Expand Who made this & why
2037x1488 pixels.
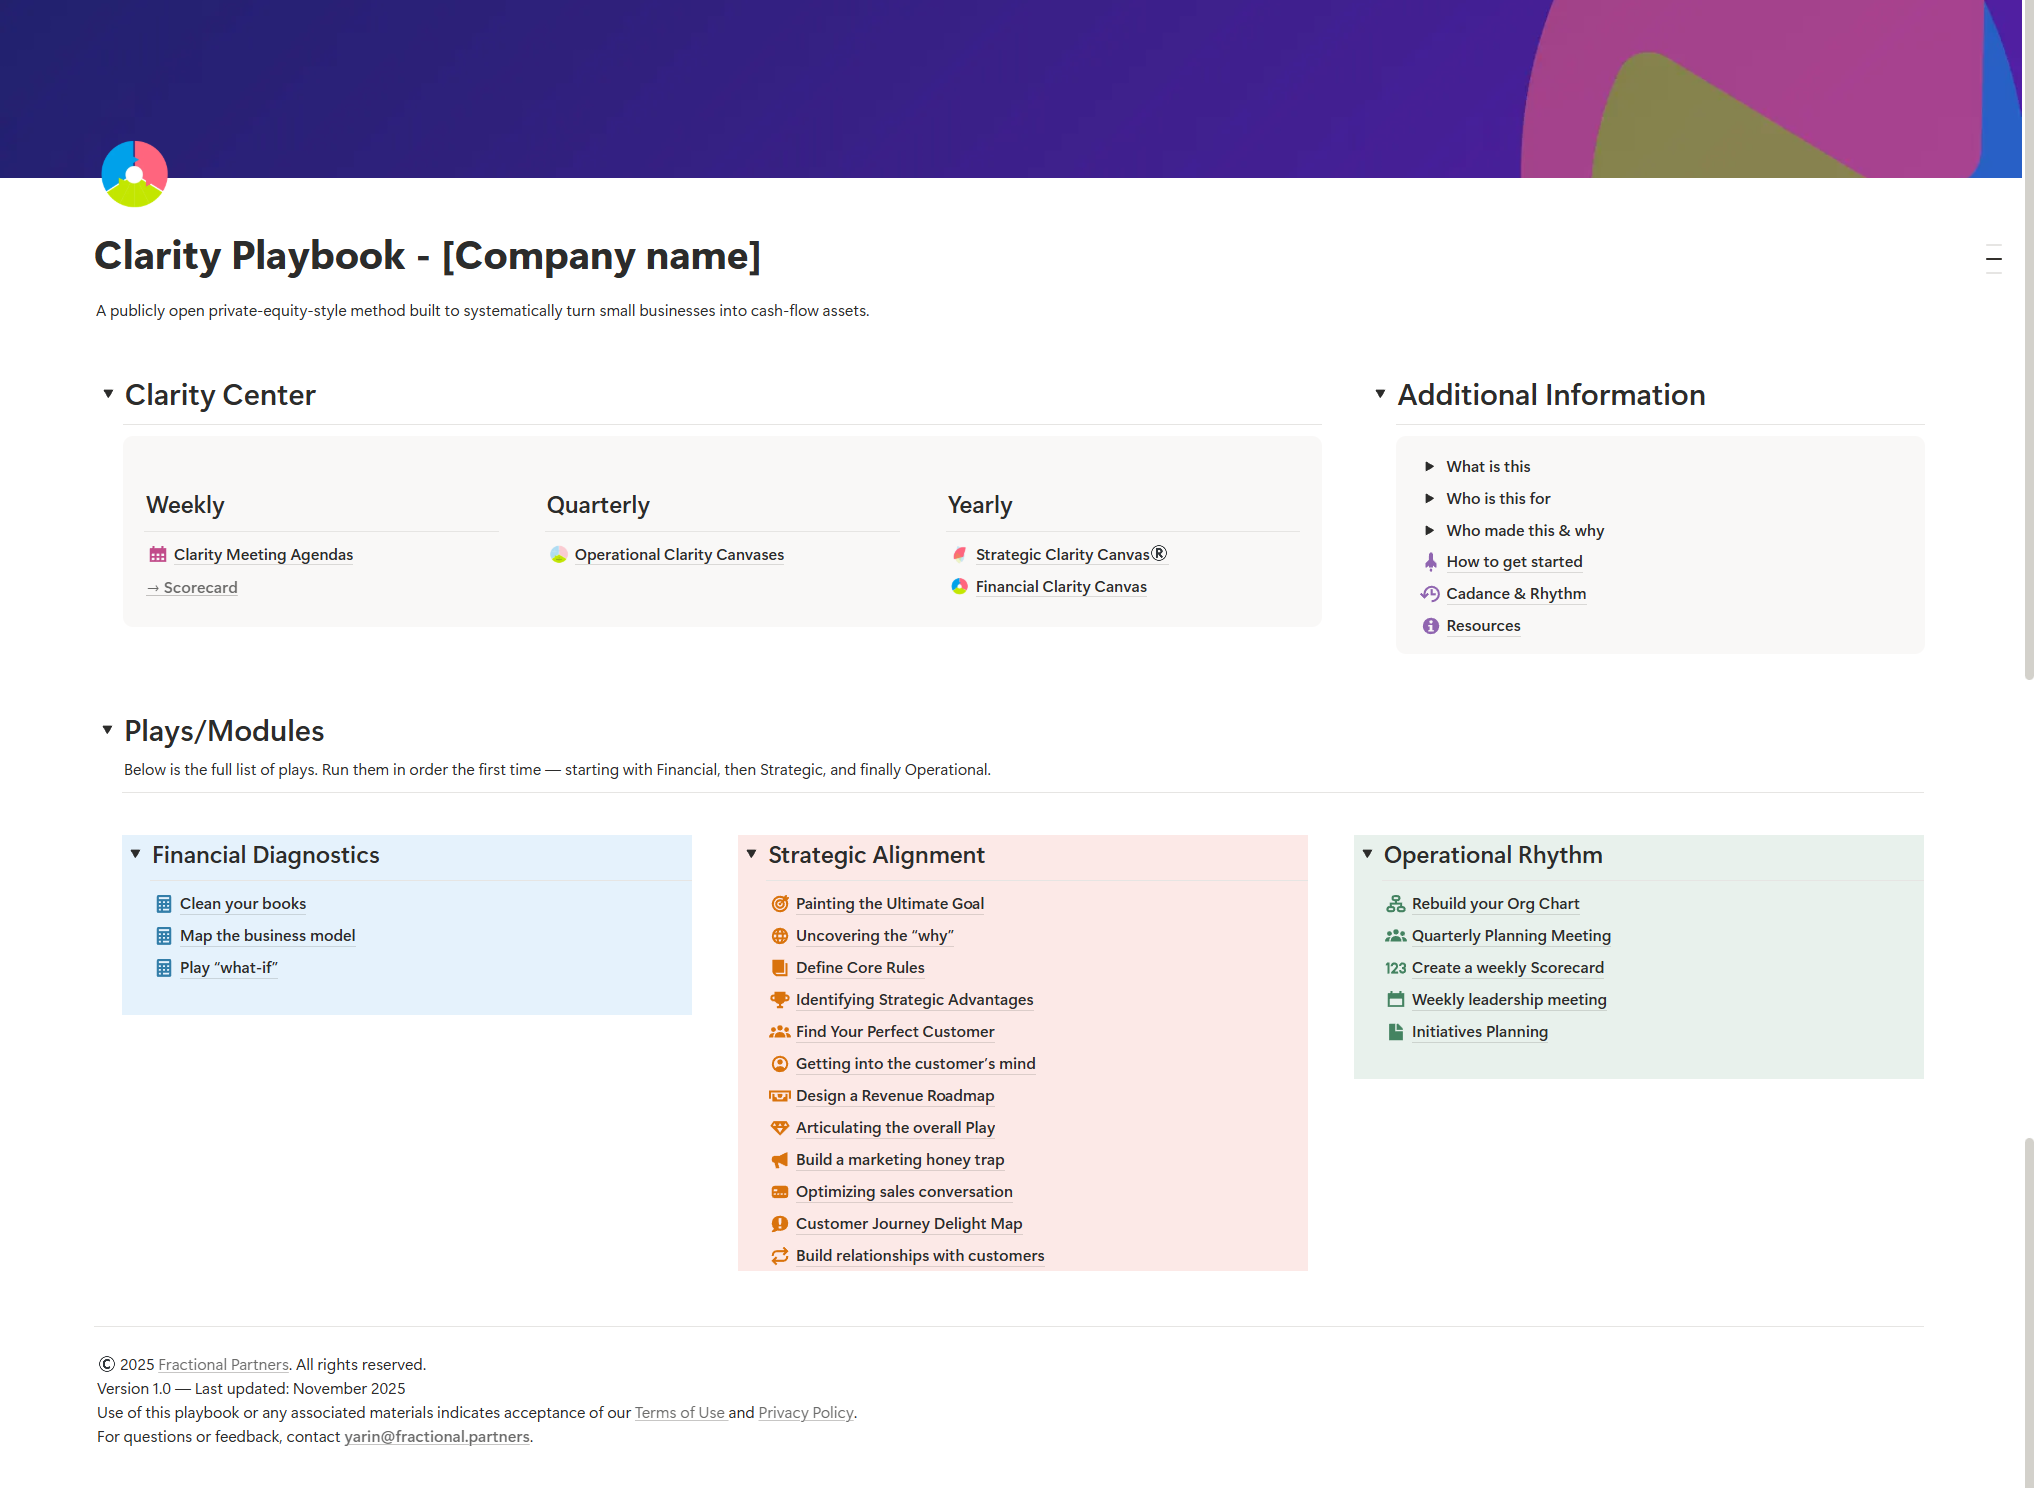point(1429,530)
